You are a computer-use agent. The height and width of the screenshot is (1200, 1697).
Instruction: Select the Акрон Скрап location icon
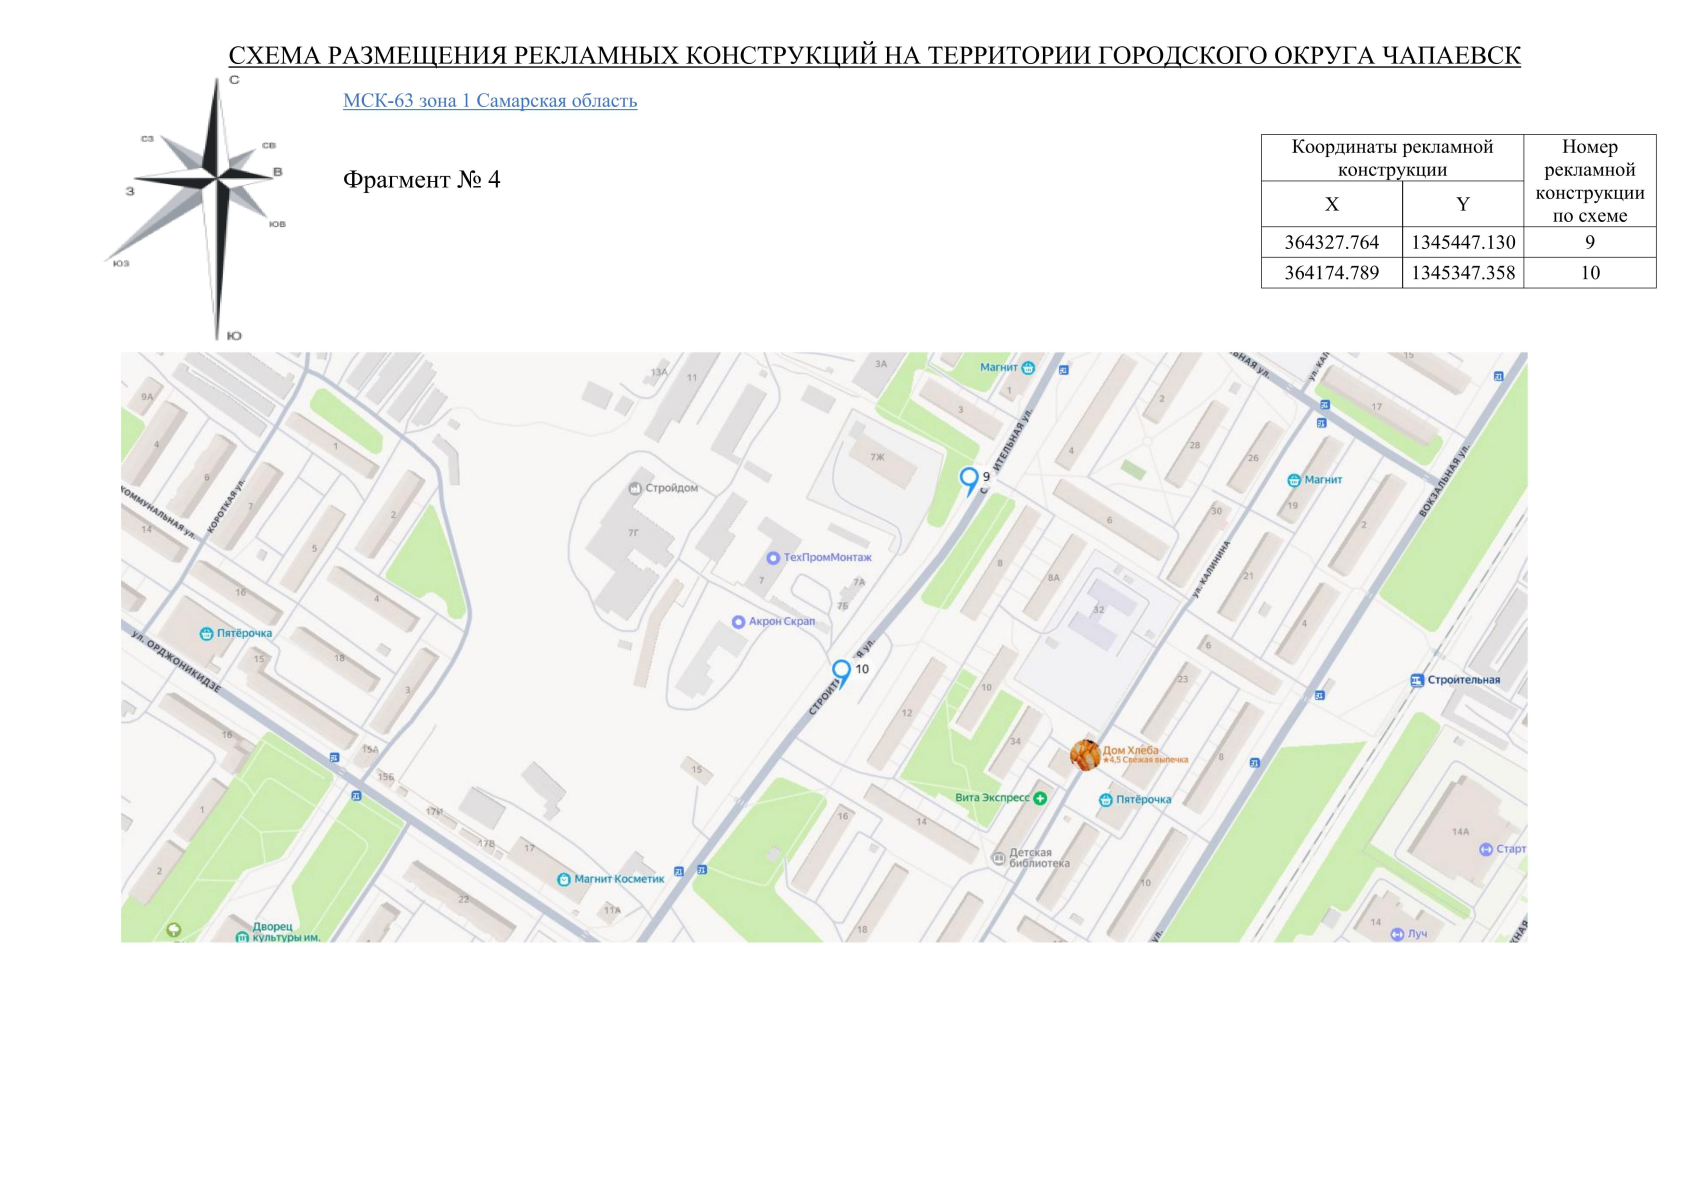(x=738, y=622)
